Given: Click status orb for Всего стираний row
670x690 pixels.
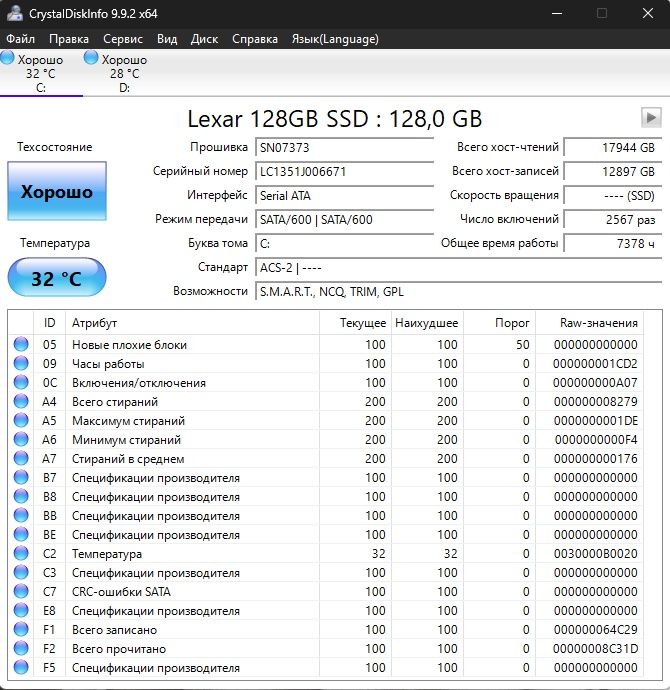Looking at the screenshot, I should pyautogui.click(x=21, y=401).
